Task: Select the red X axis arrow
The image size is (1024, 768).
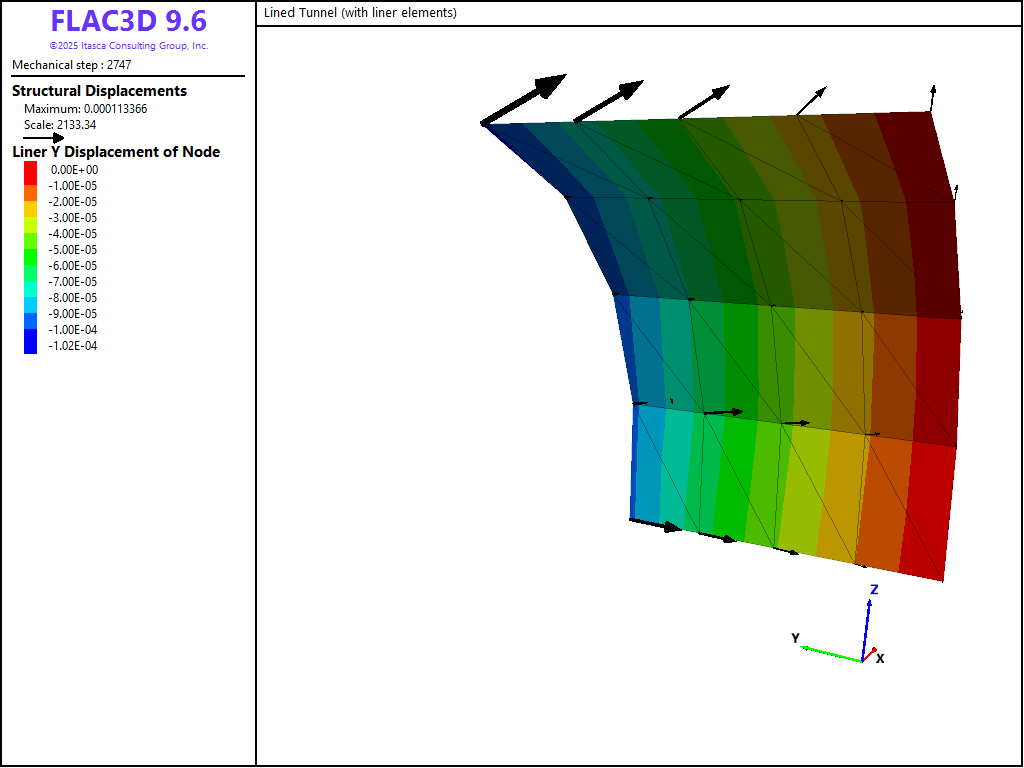Action: (x=869, y=657)
